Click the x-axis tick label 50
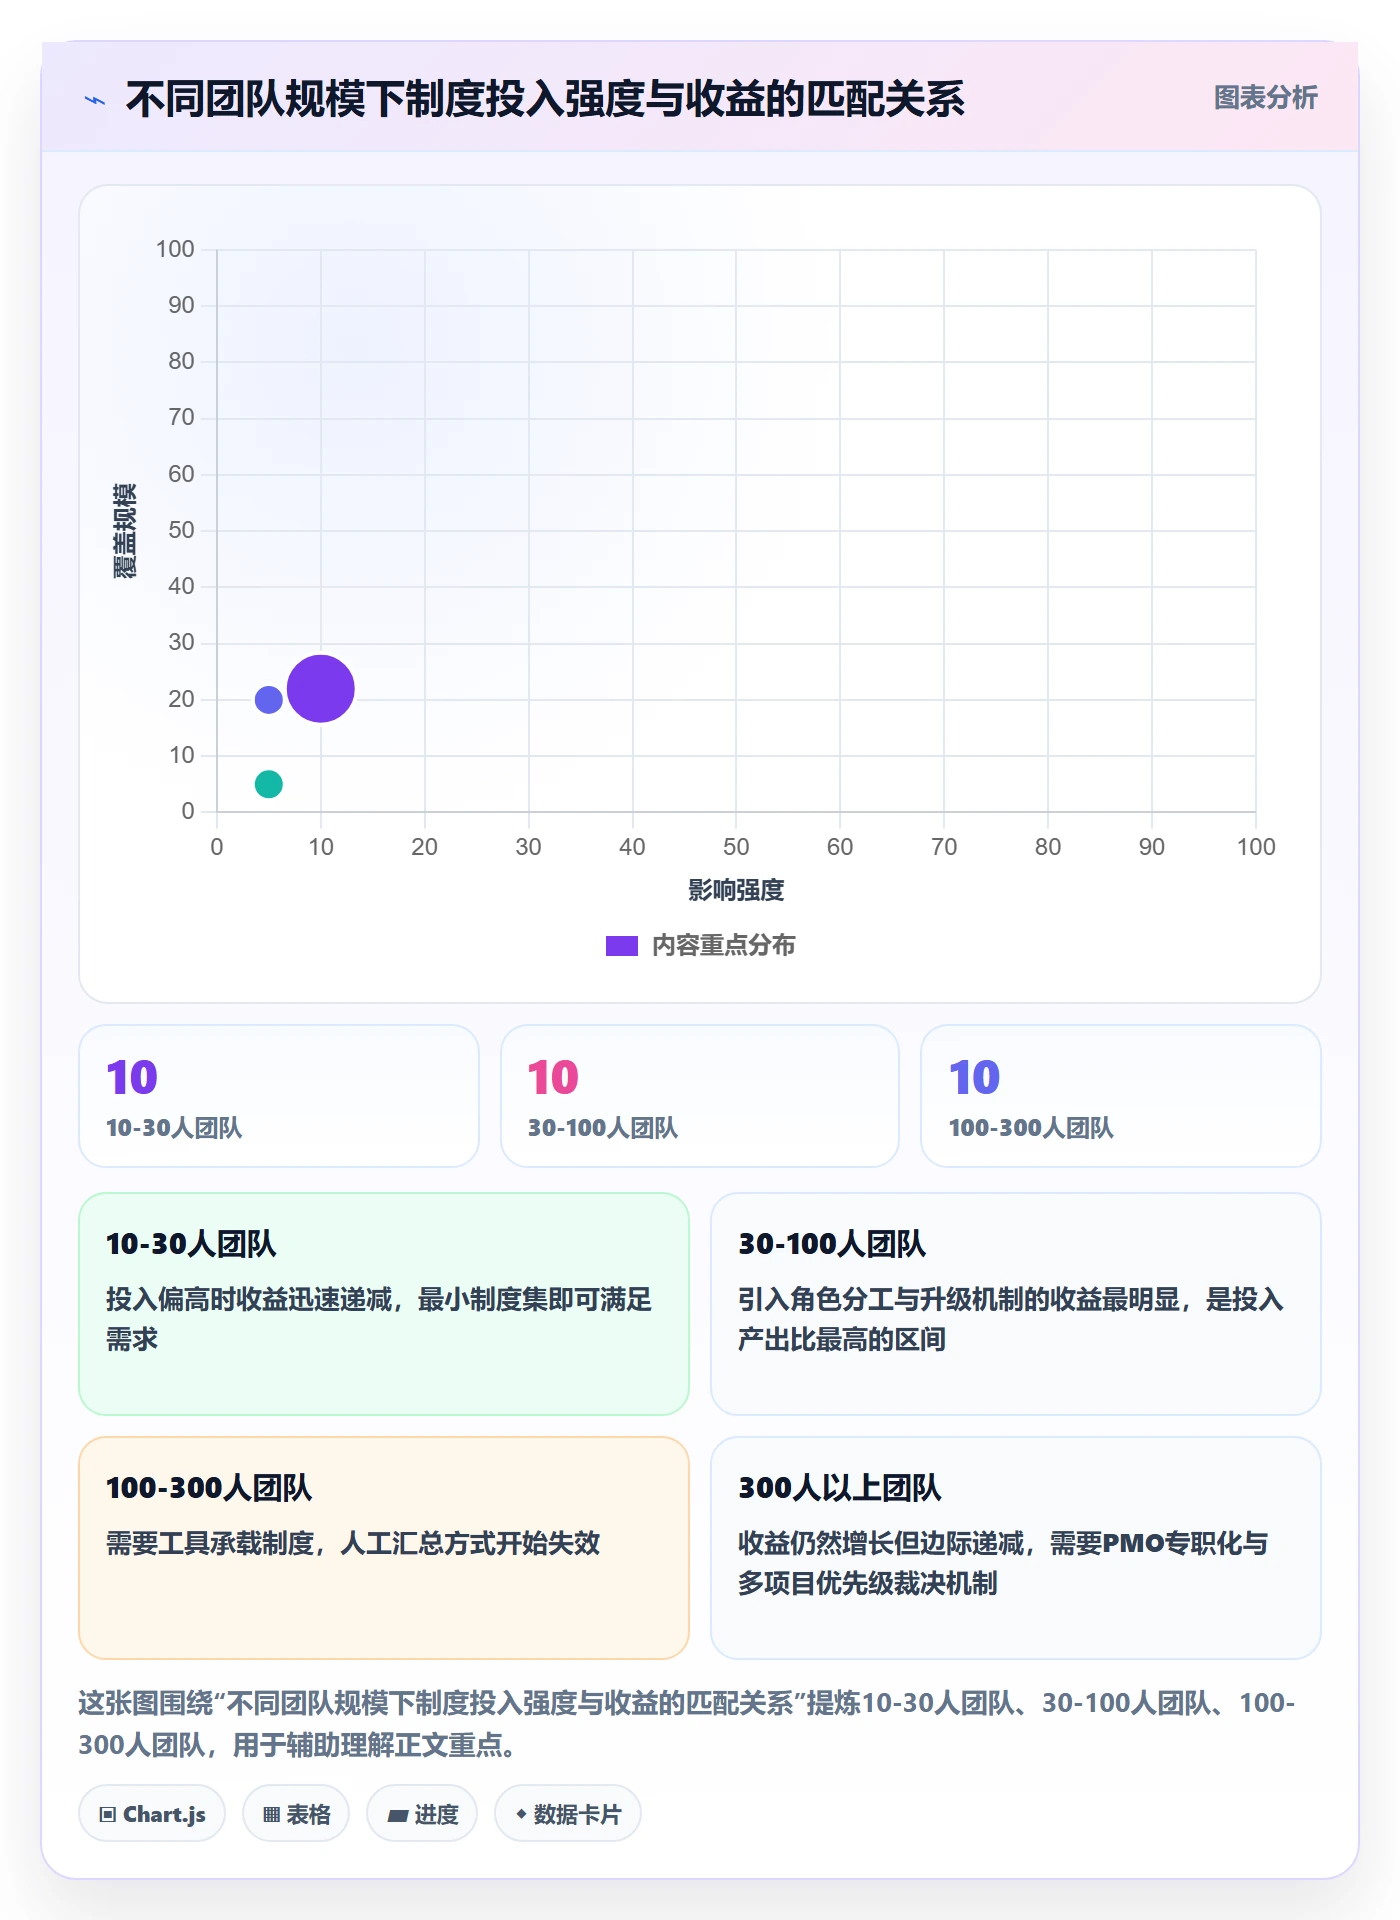This screenshot has width=1400, height=1920. [736, 847]
